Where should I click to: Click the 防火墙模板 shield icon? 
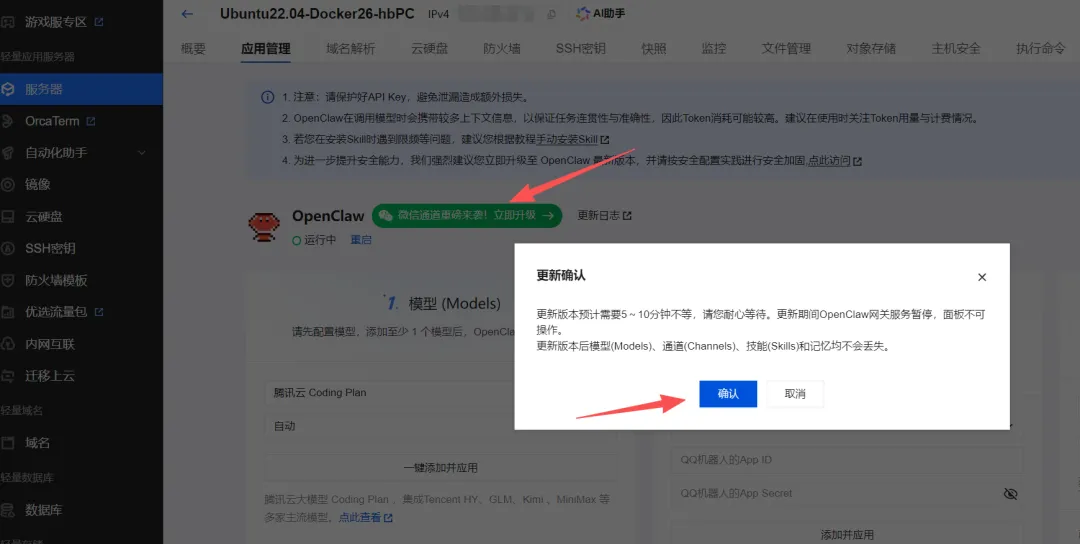click(x=8, y=280)
